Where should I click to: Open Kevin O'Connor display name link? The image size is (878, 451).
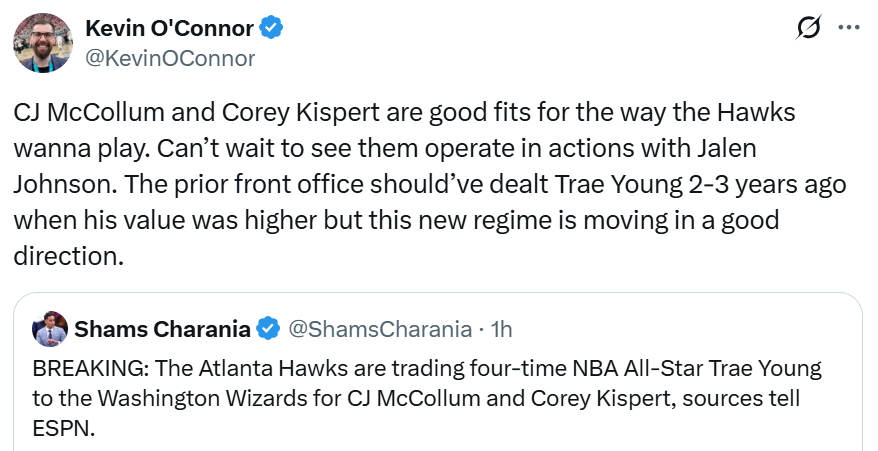[x=168, y=28]
